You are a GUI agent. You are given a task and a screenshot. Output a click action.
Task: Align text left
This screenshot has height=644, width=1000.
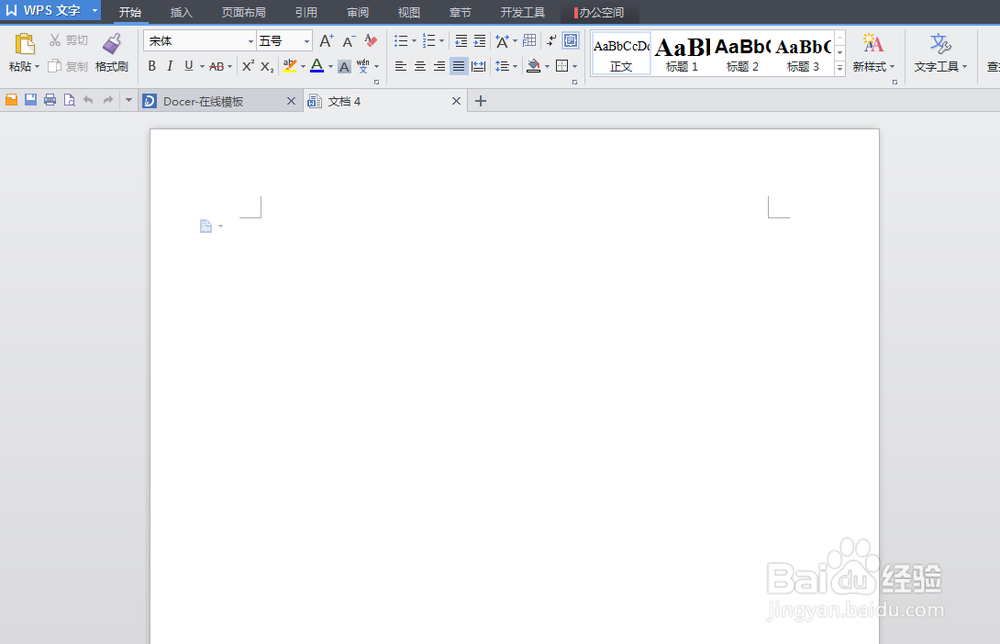[401, 66]
